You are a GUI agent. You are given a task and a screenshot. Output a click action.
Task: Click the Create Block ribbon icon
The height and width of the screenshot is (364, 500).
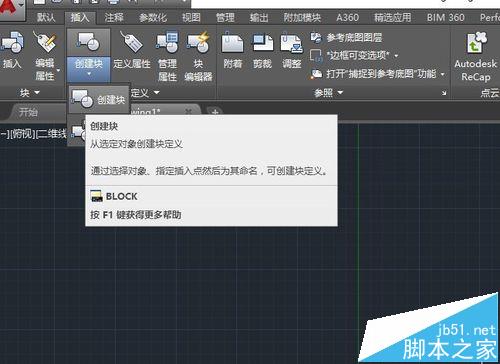[x=88, y=42]
